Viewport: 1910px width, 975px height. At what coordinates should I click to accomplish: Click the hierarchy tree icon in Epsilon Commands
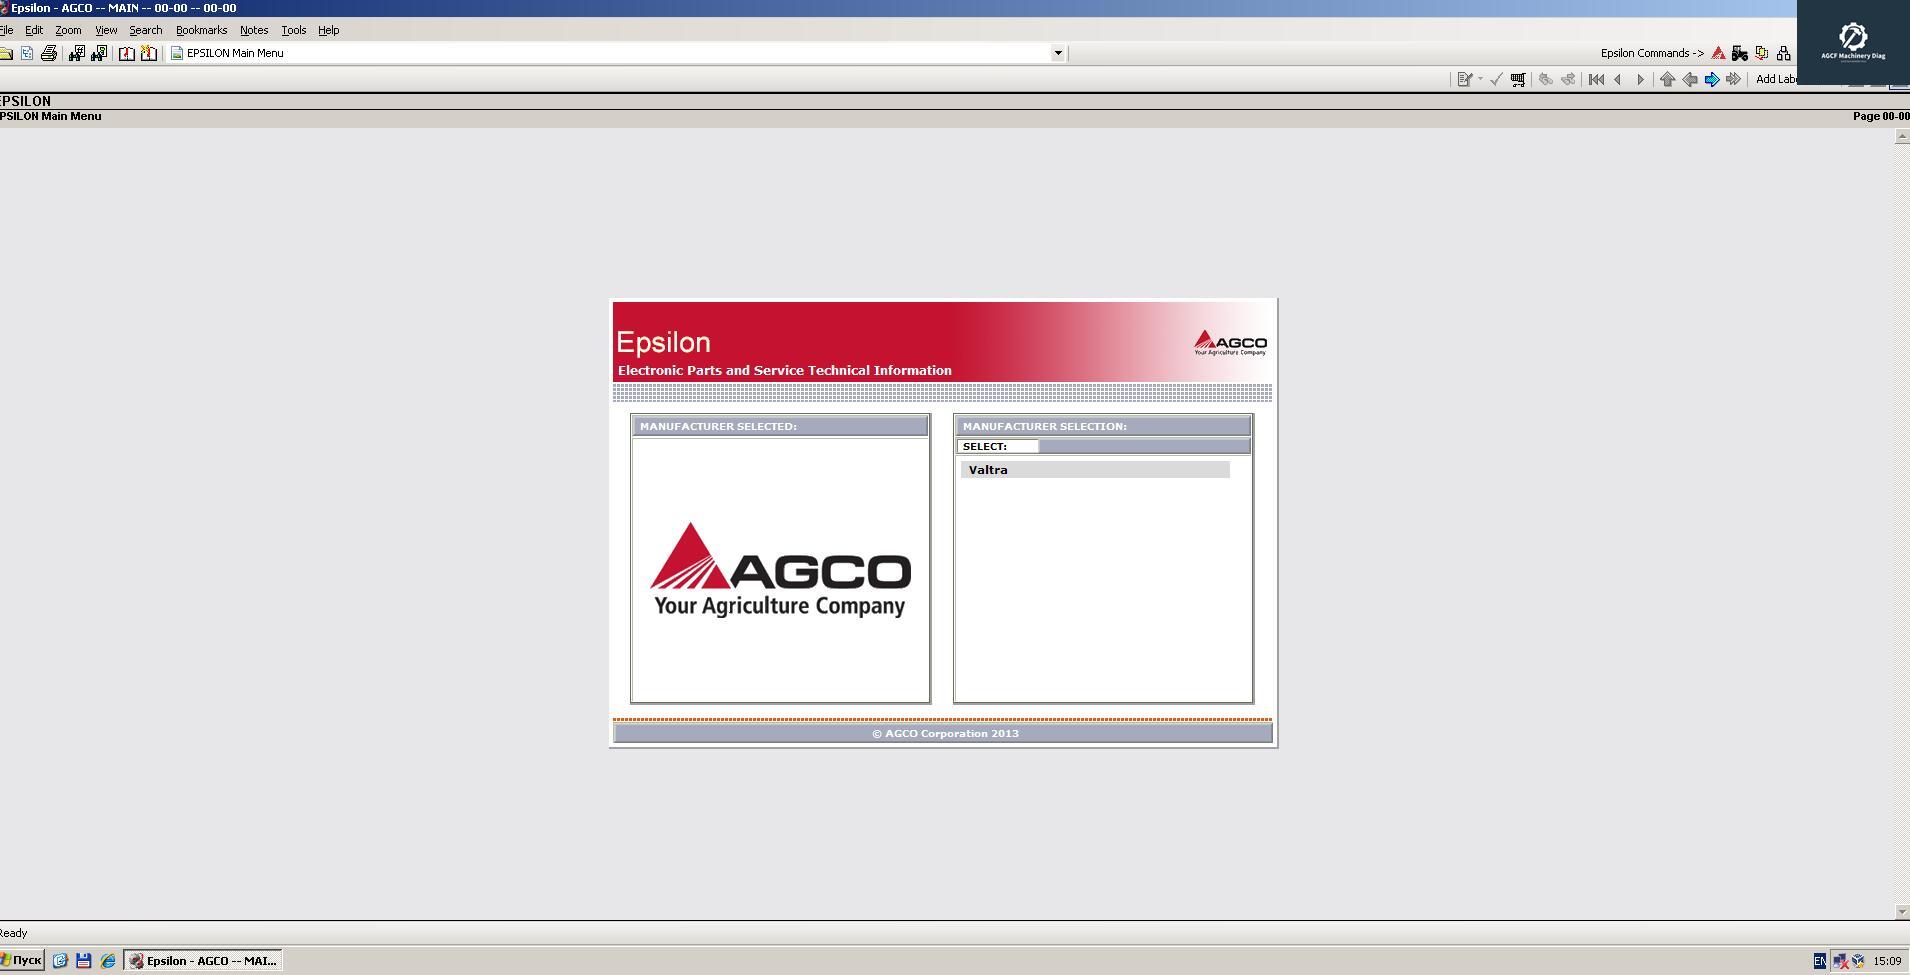(x=1783, y=53)
